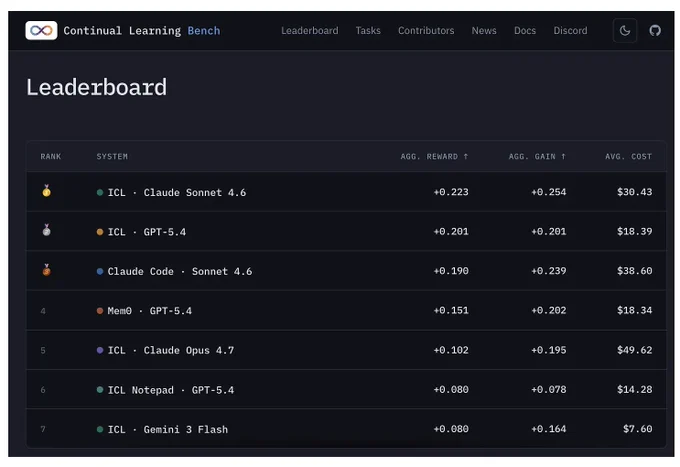Screen dimensions: 680x467
Task: Sort by AGG. REWARD column
Action: pyautogui.click(x=435, y=157)
